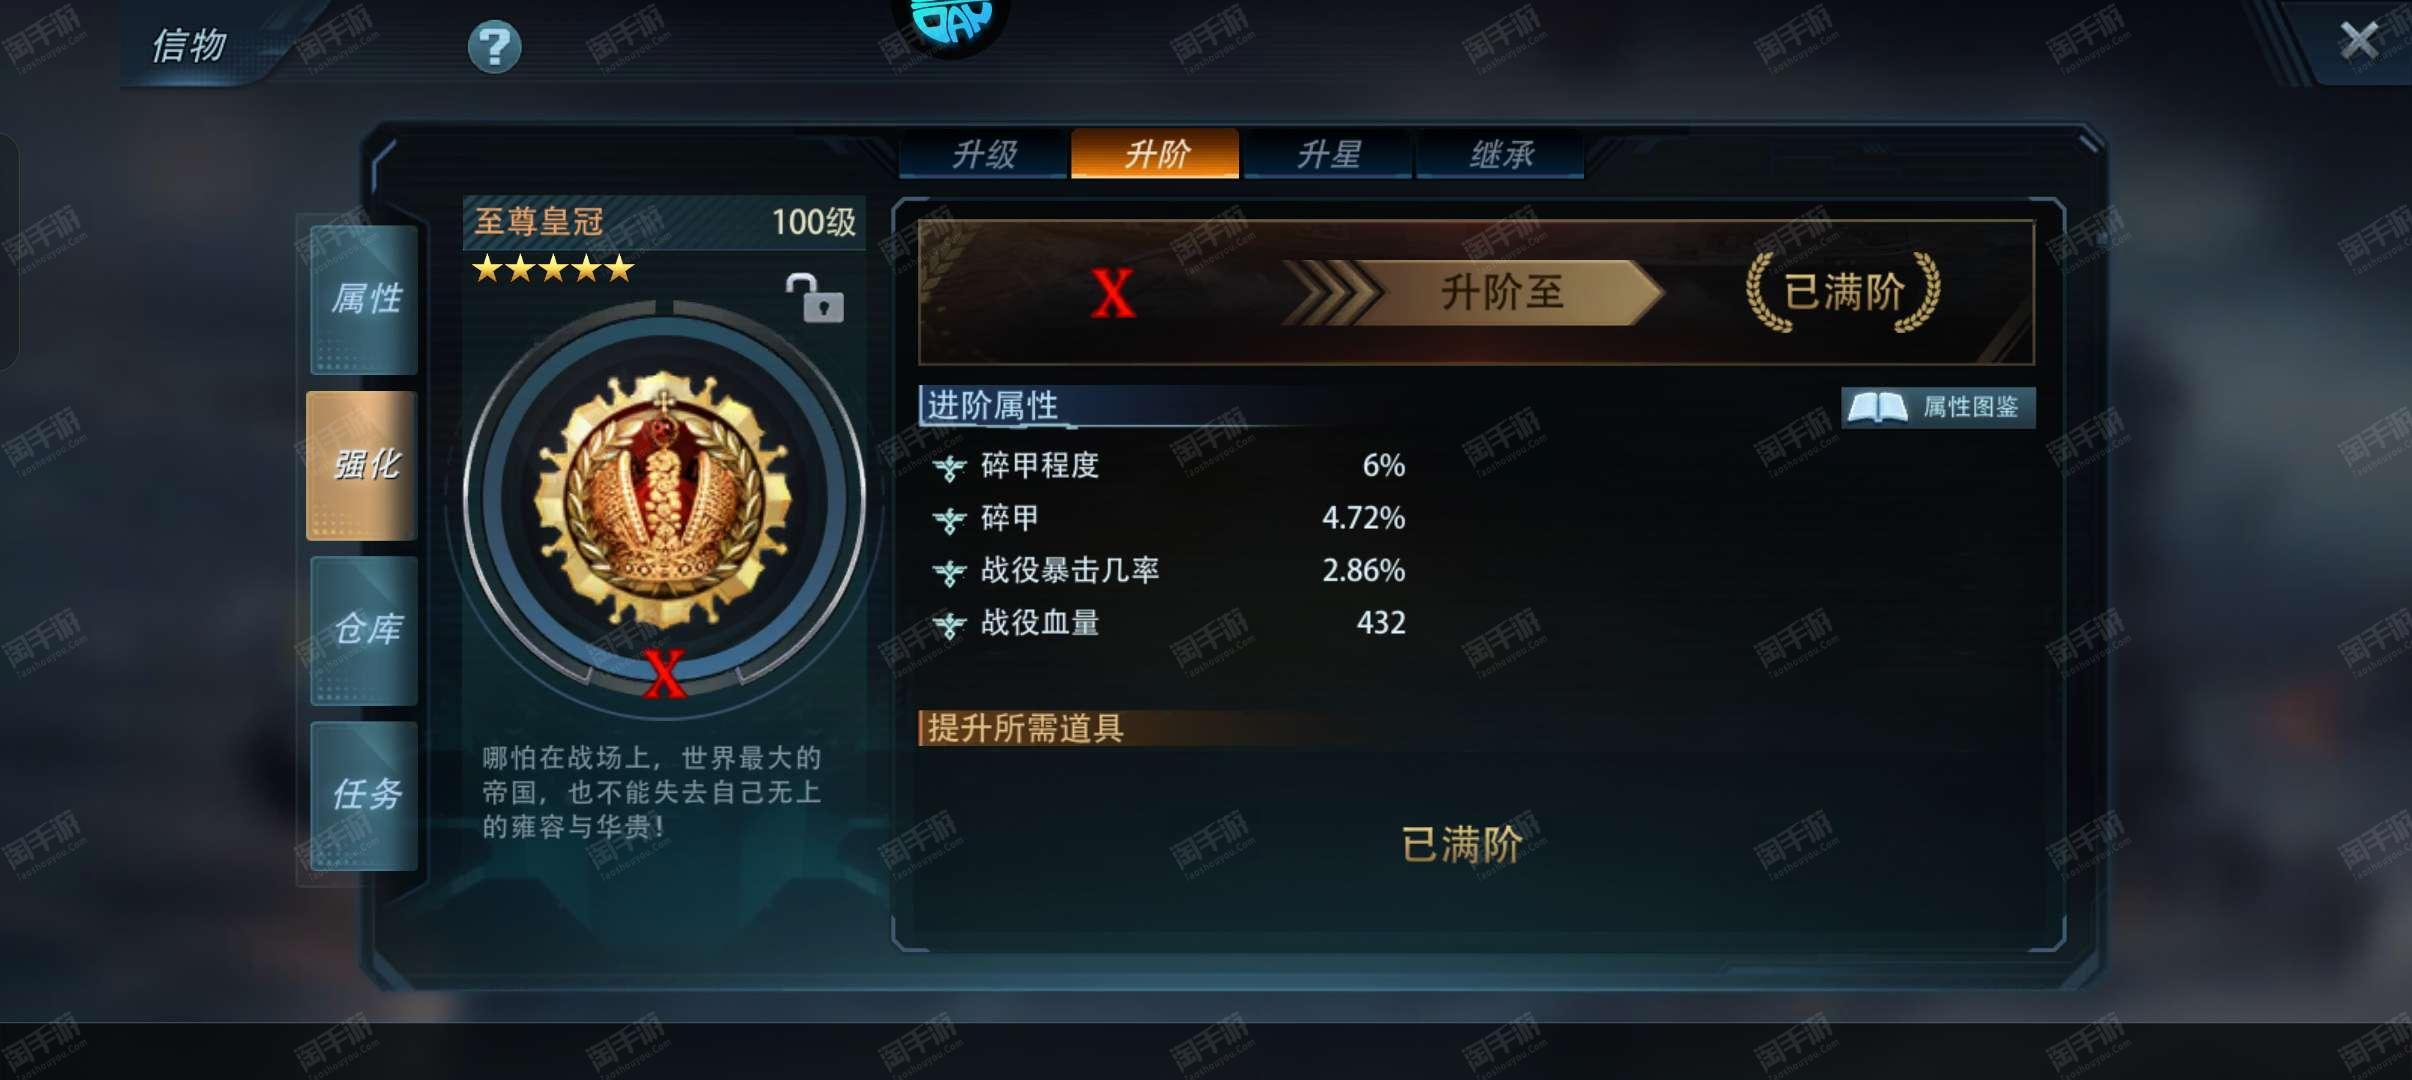Screen dimensions: 2412x1080
Task: Click the 战役血量 attribute icon
Action: click(949, 624)
